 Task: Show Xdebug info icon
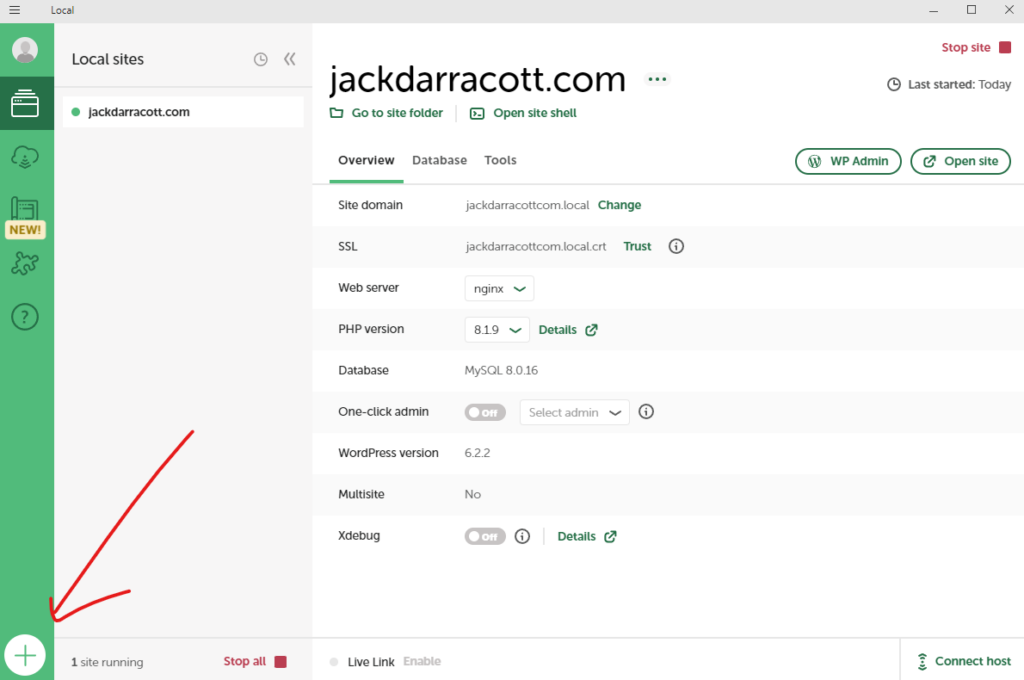pyautogui.click(x=522, y=536)
